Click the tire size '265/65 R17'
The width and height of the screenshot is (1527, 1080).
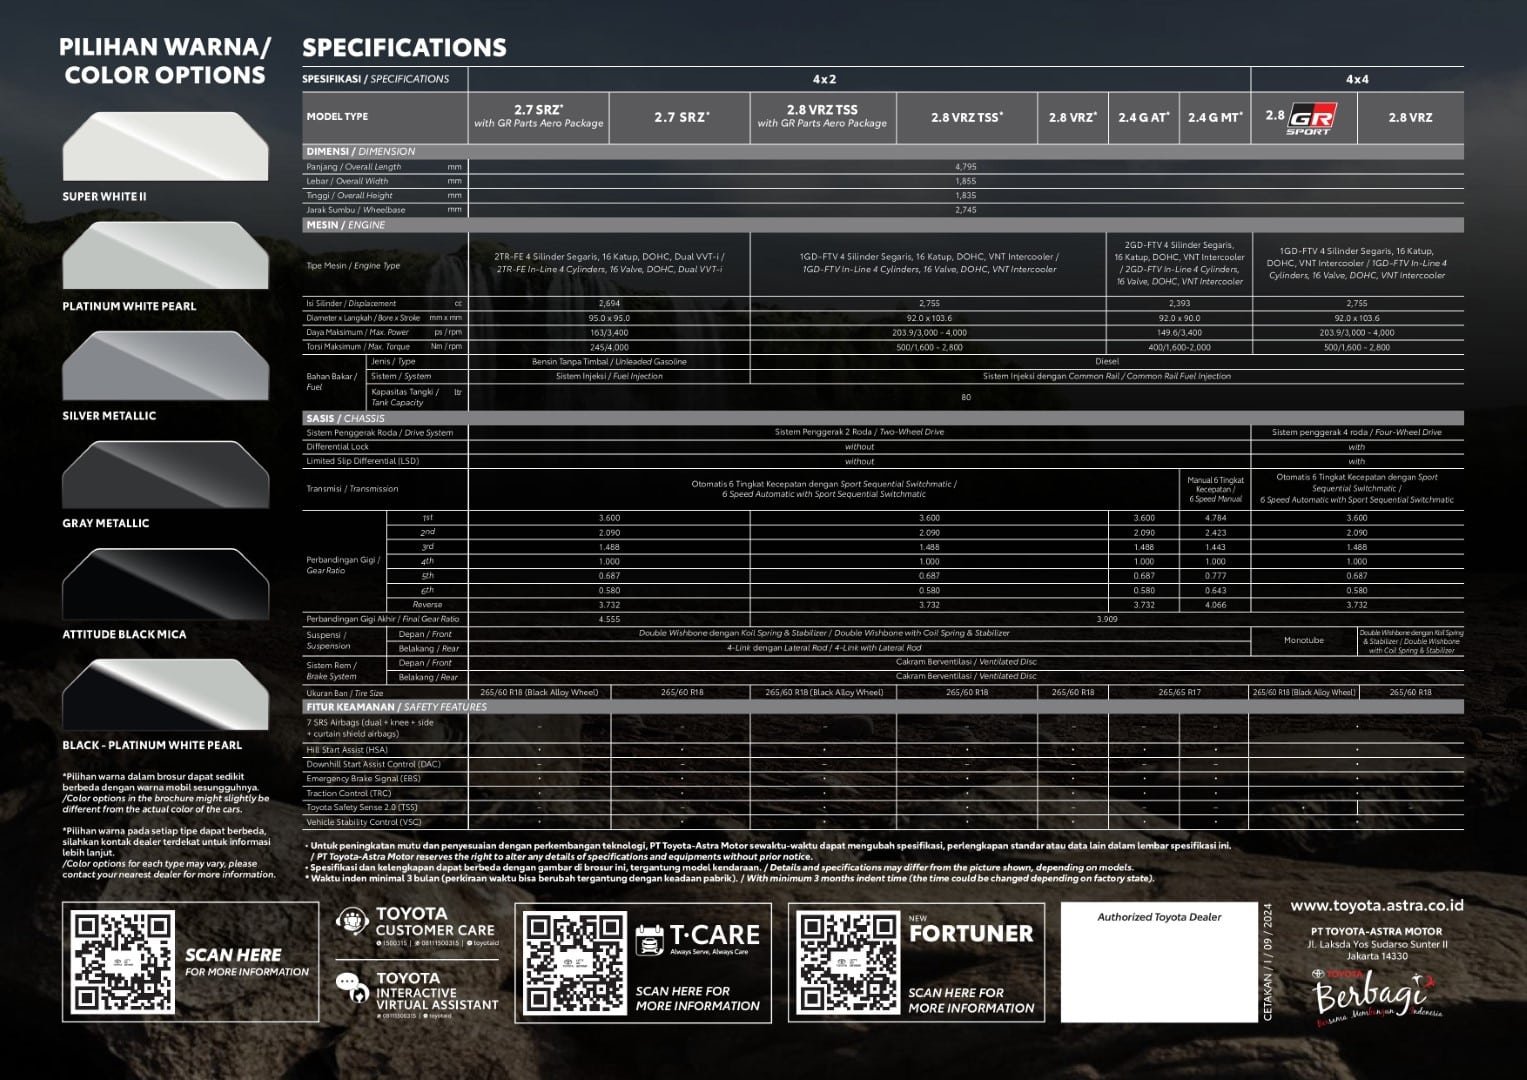tap(1180, 692)
